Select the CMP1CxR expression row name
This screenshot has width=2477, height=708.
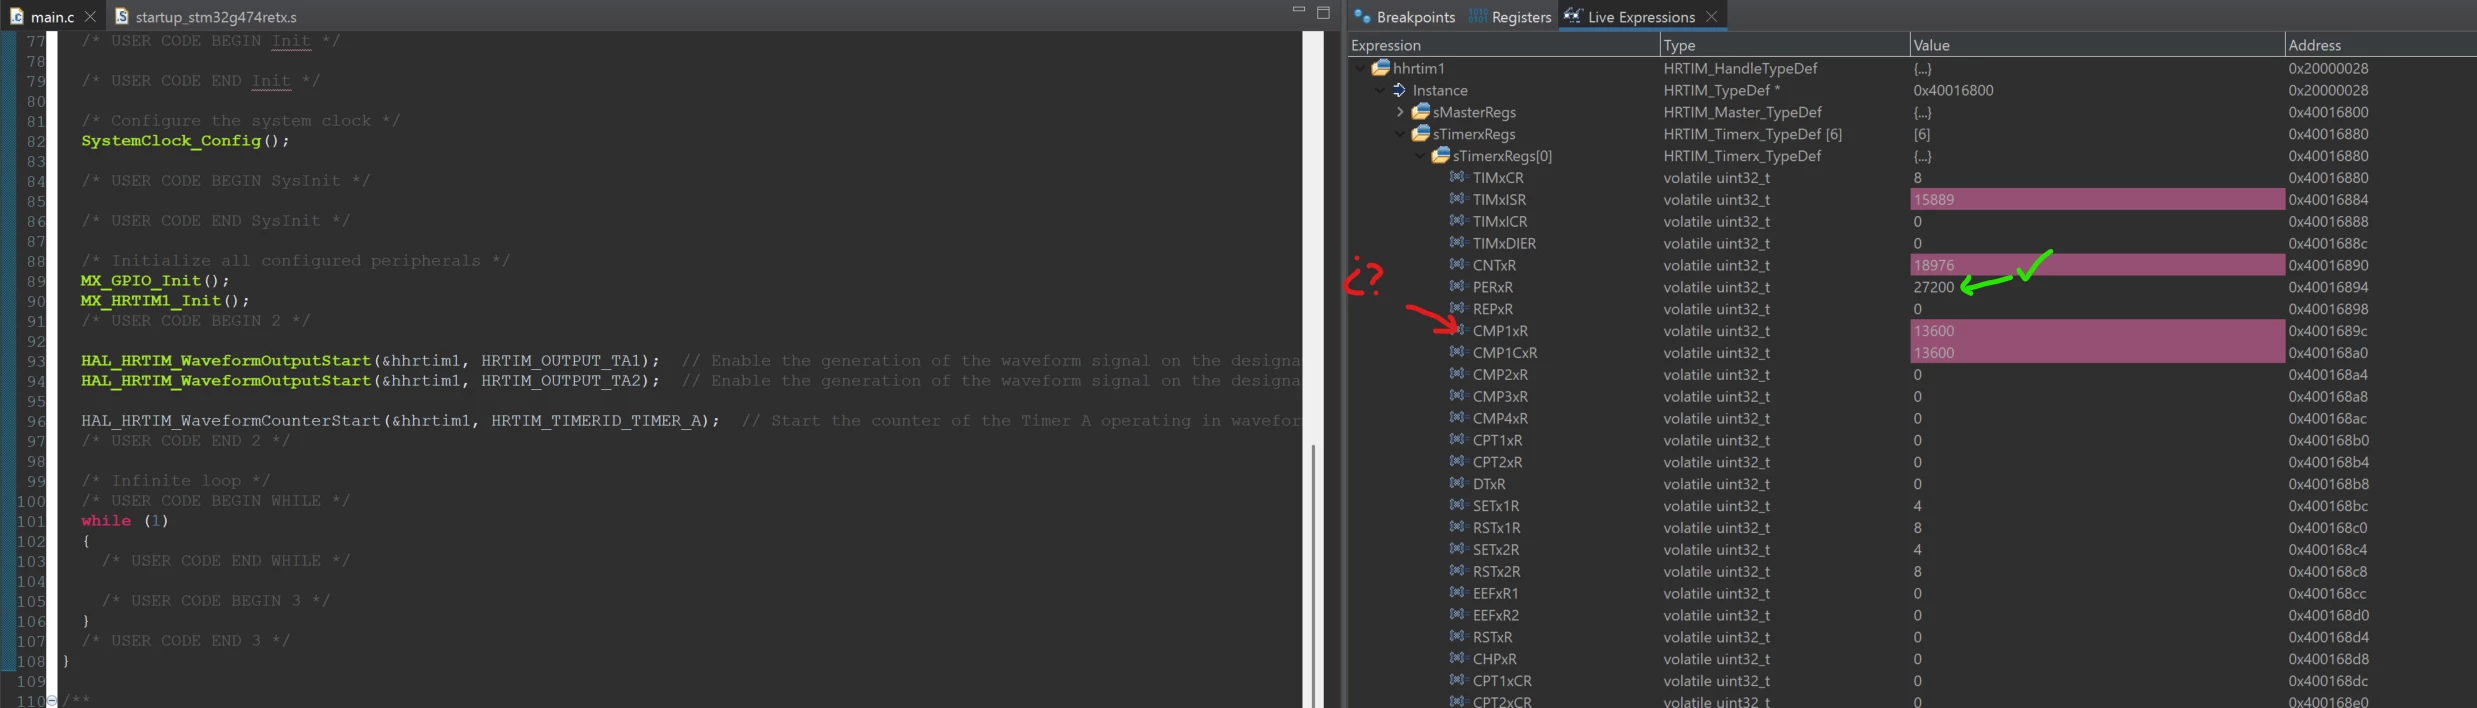coord(1504,353)
